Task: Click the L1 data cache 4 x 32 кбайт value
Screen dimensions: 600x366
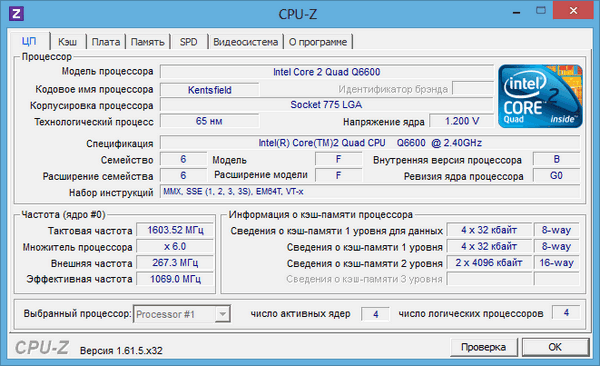Action: tap(489, 230)
